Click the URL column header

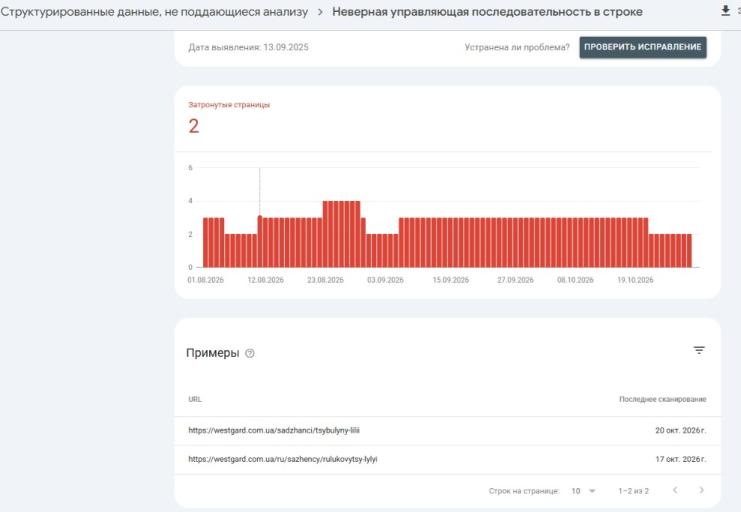click(x=195, y=399)
